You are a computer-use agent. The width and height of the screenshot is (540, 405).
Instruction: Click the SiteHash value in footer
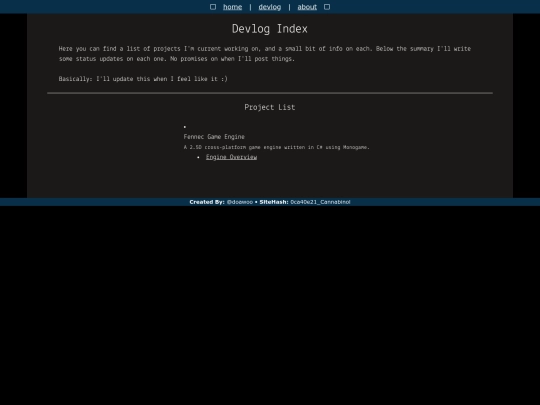click(x=320, y=202)
